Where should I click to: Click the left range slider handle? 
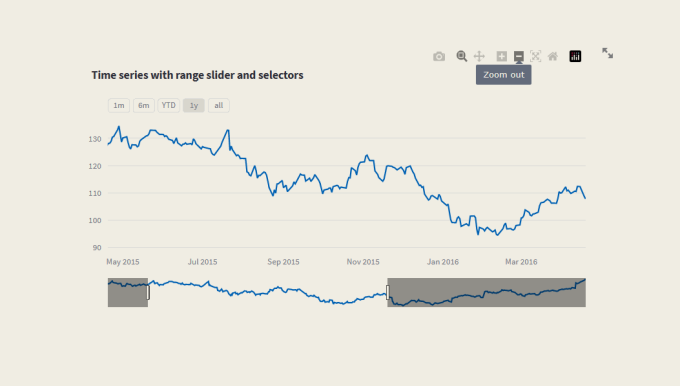click(148, 292)
